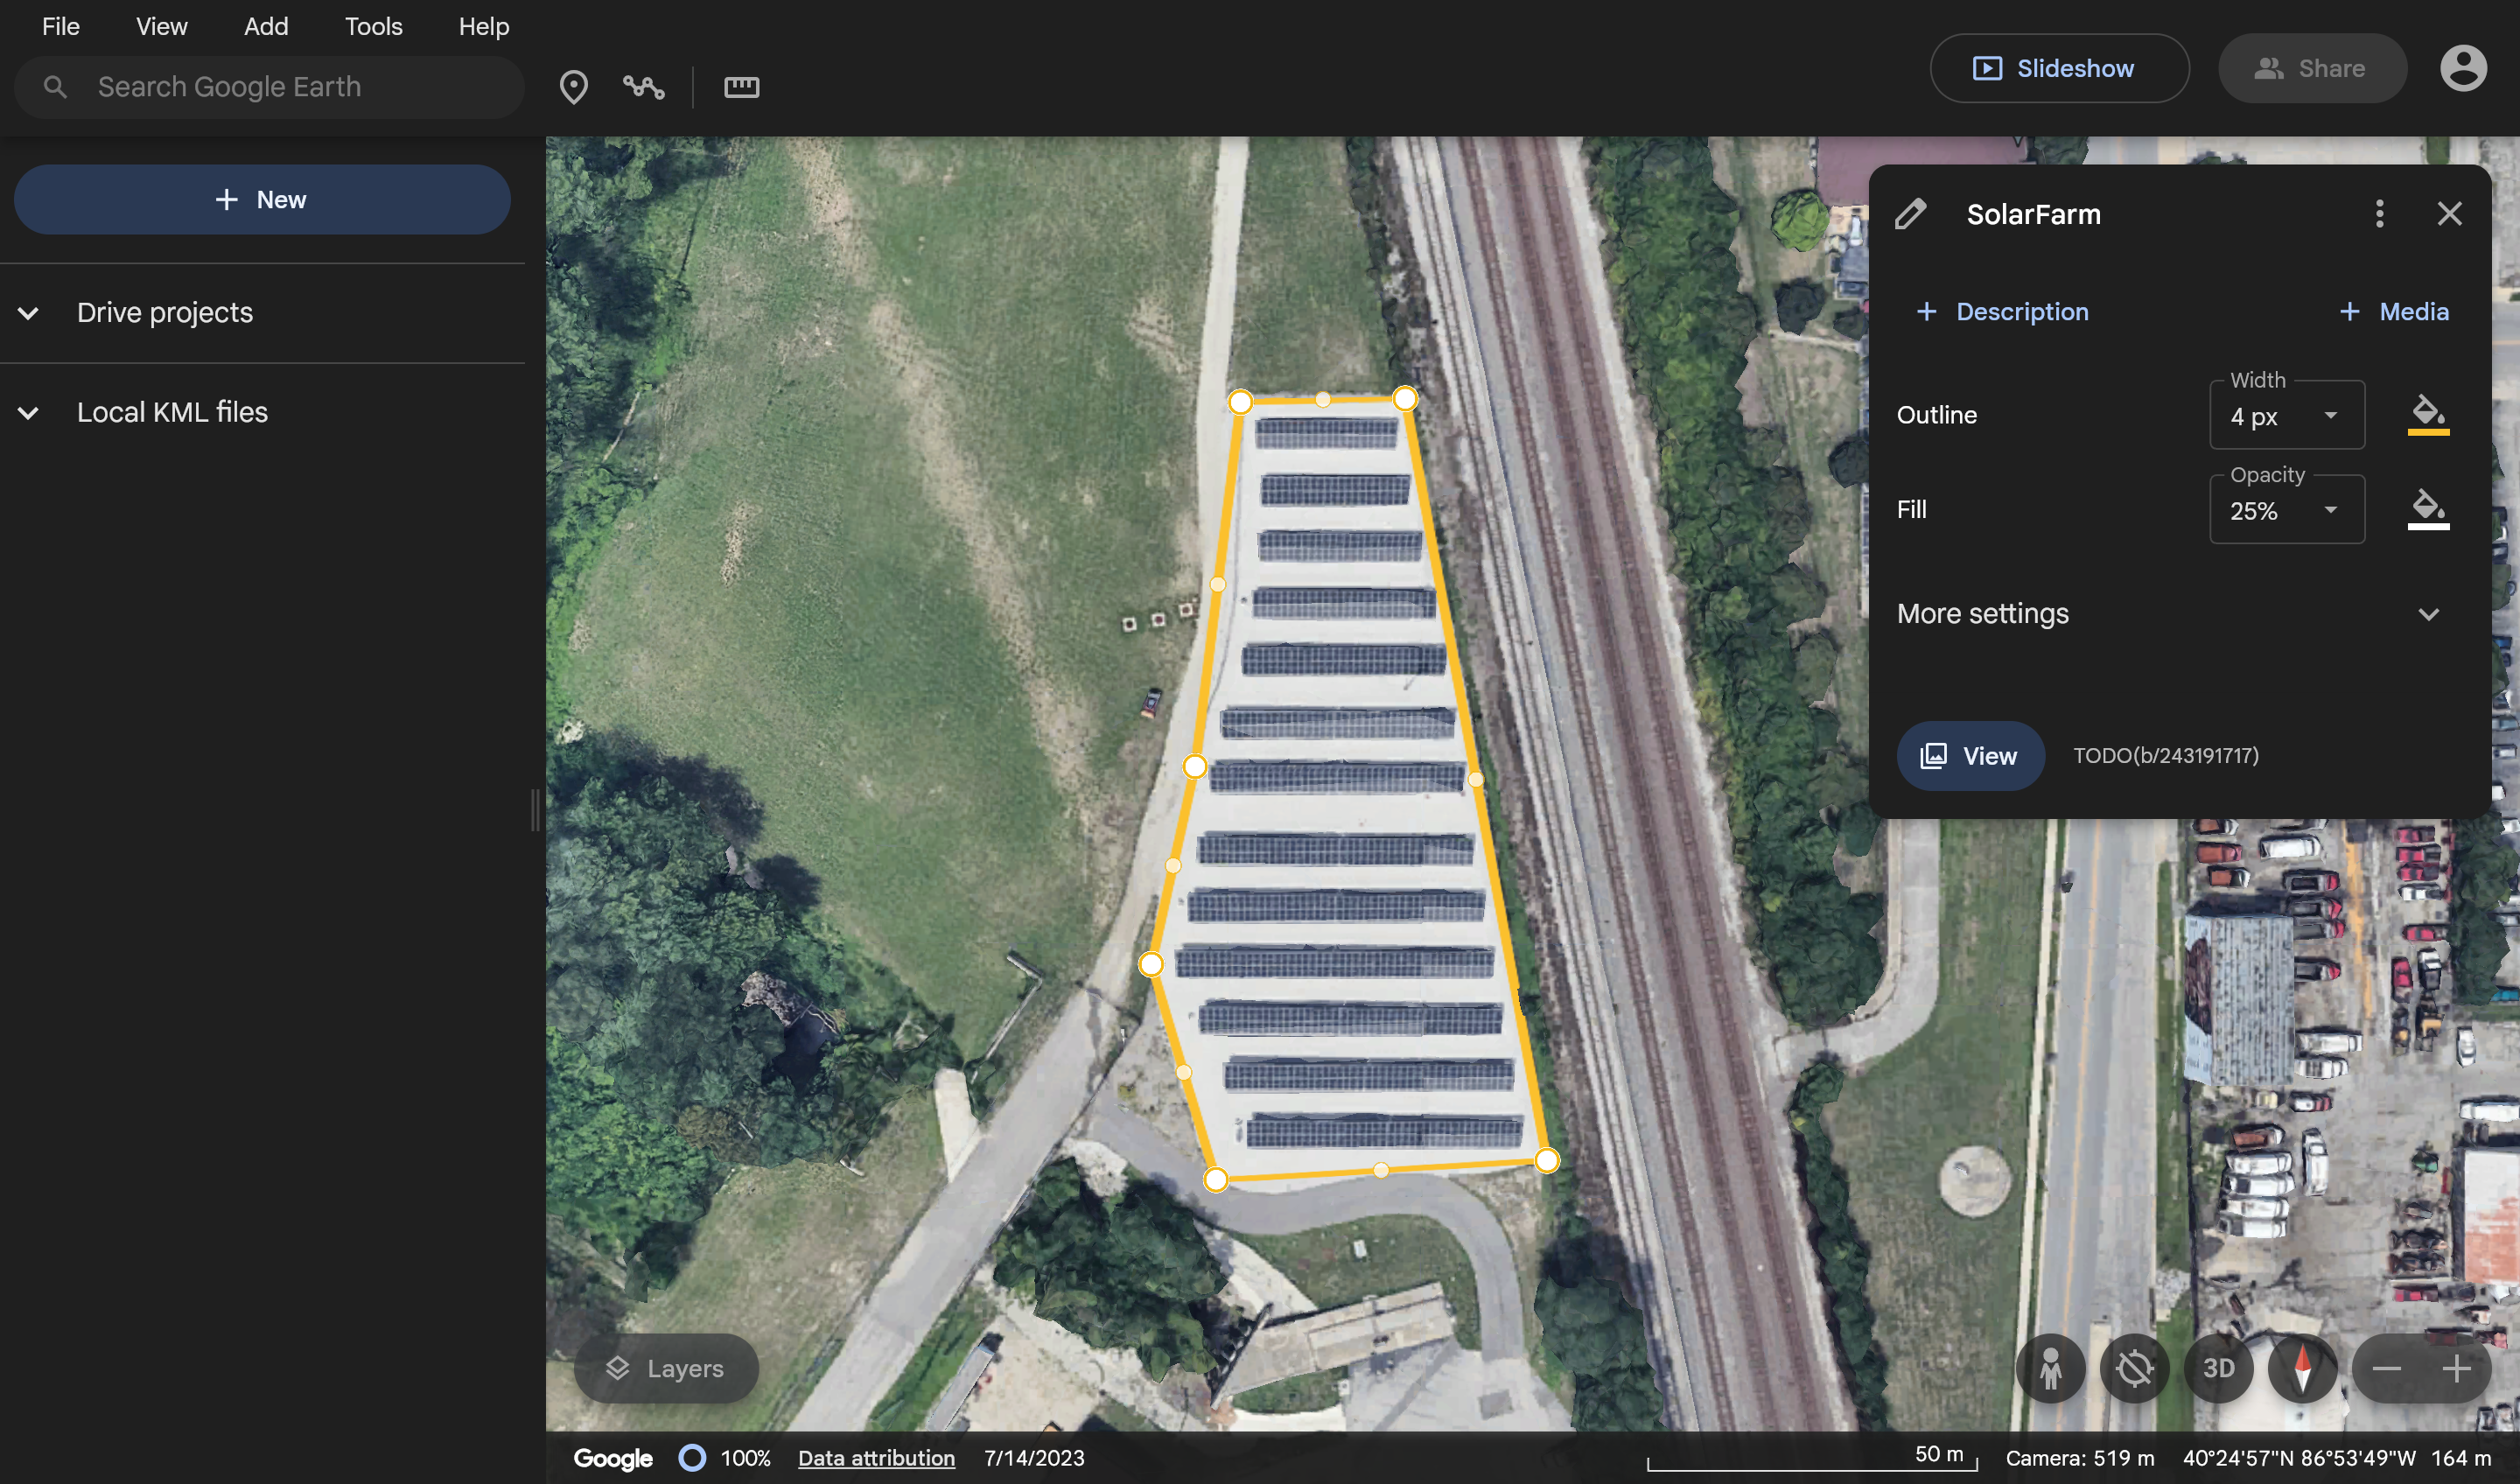Select the Draw path or polygon tool
Viewport: 2520px width, 1484px height.
pos(643,87)
